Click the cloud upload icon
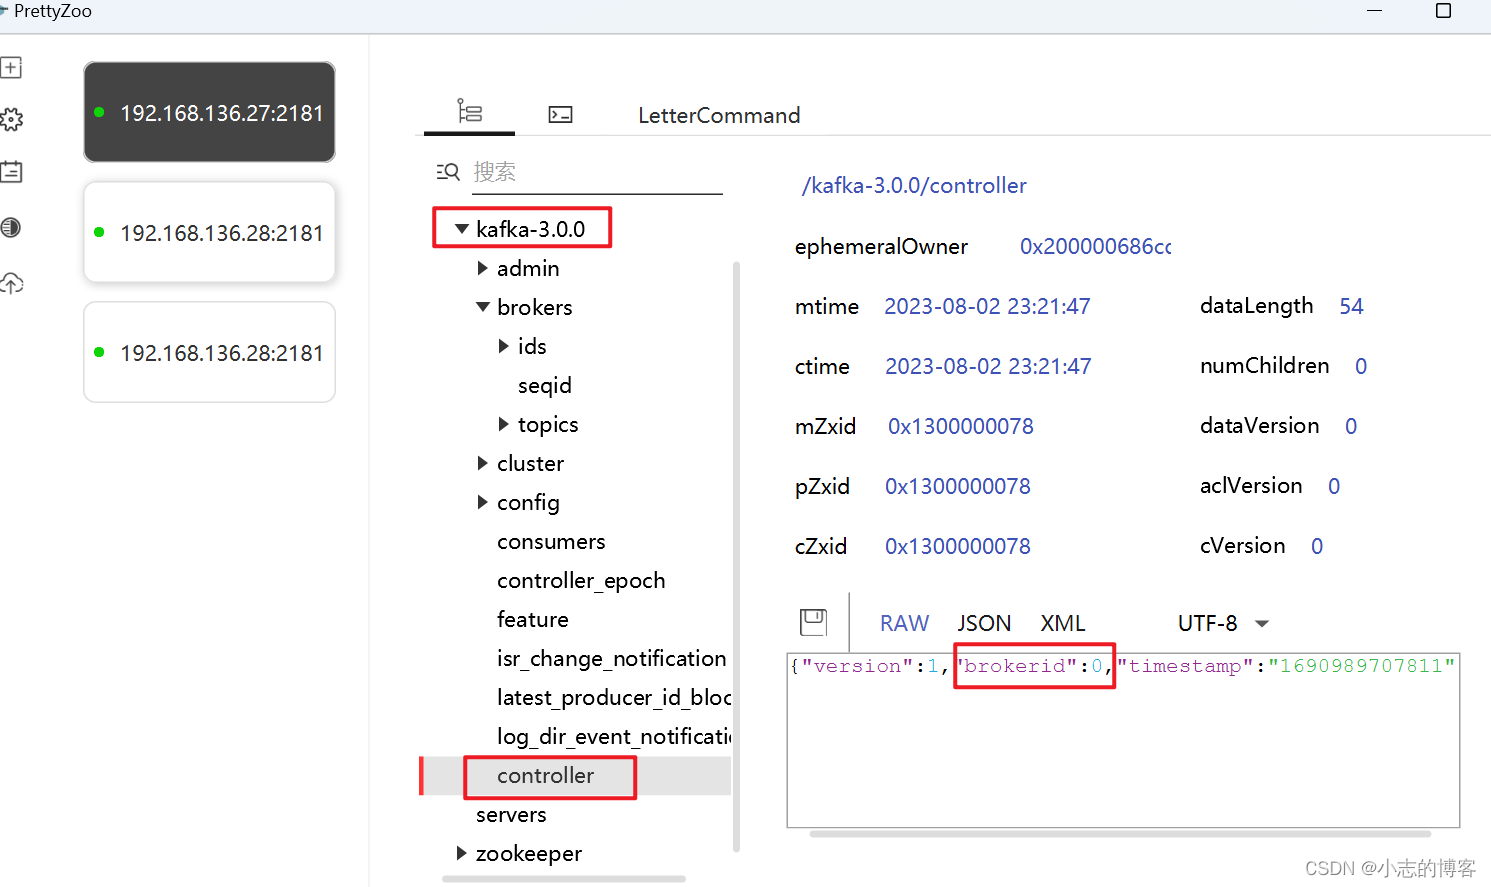The width and height of the screenshot is (1491, 887). [x=11, y=283]
